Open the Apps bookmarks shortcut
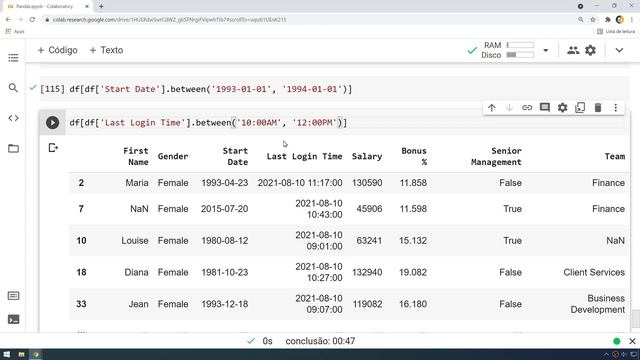The height and width of the screenshot is (360, 640). coord(15,31)
